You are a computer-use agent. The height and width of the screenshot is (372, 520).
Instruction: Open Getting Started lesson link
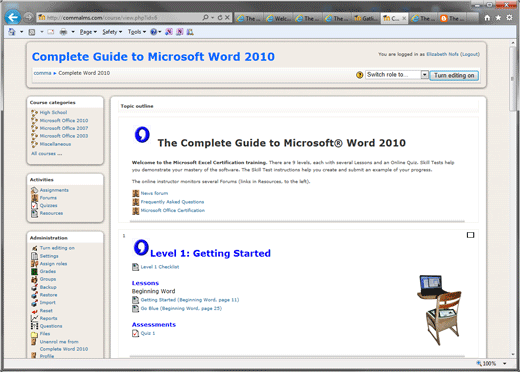[190, 300]
